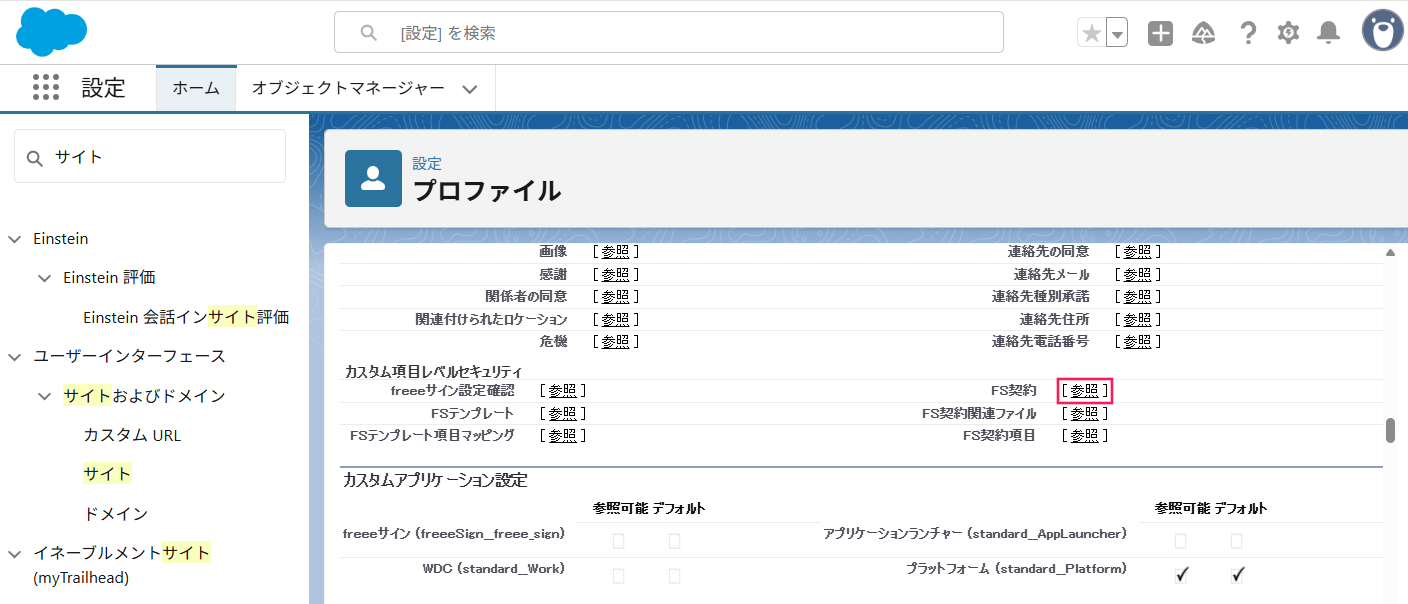The height and width of the screenshot is (604, 1408).
Task: Focus the global [設定] を検索 field
Action: (x=668, y=32)
